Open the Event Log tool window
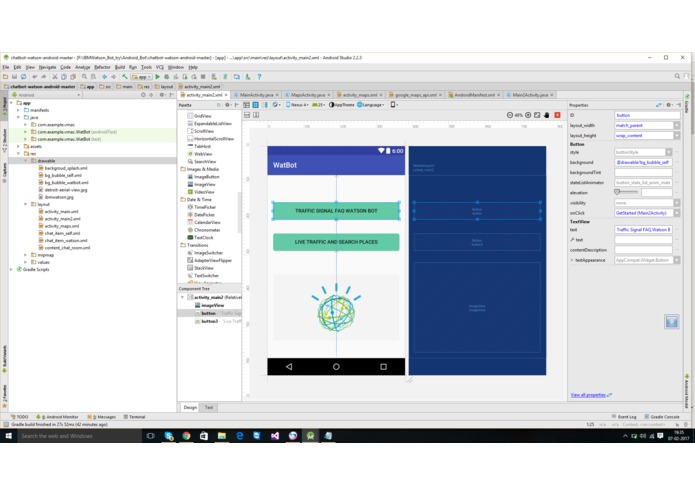The width and height of the screenshot is (695, 494). (624, 417)
